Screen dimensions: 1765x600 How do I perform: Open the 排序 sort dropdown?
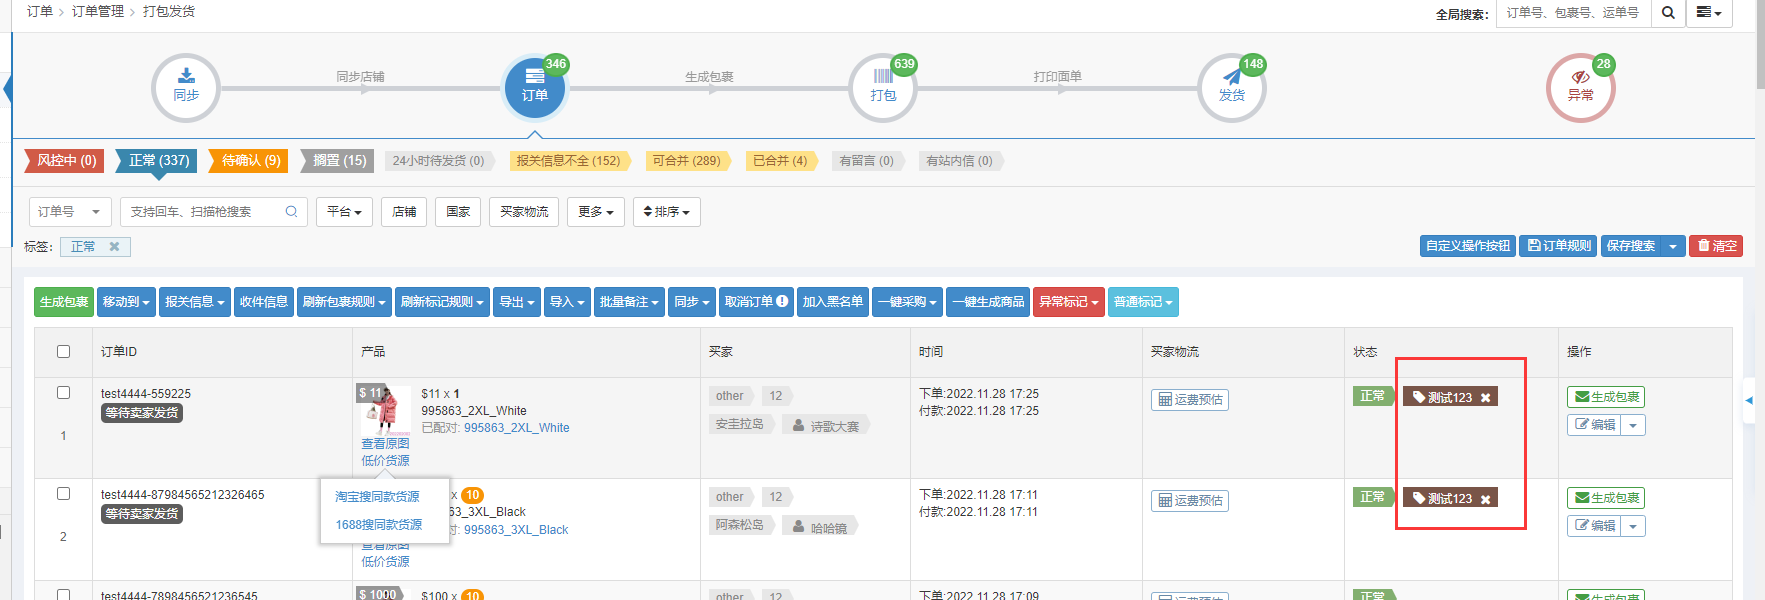[667, 212]
